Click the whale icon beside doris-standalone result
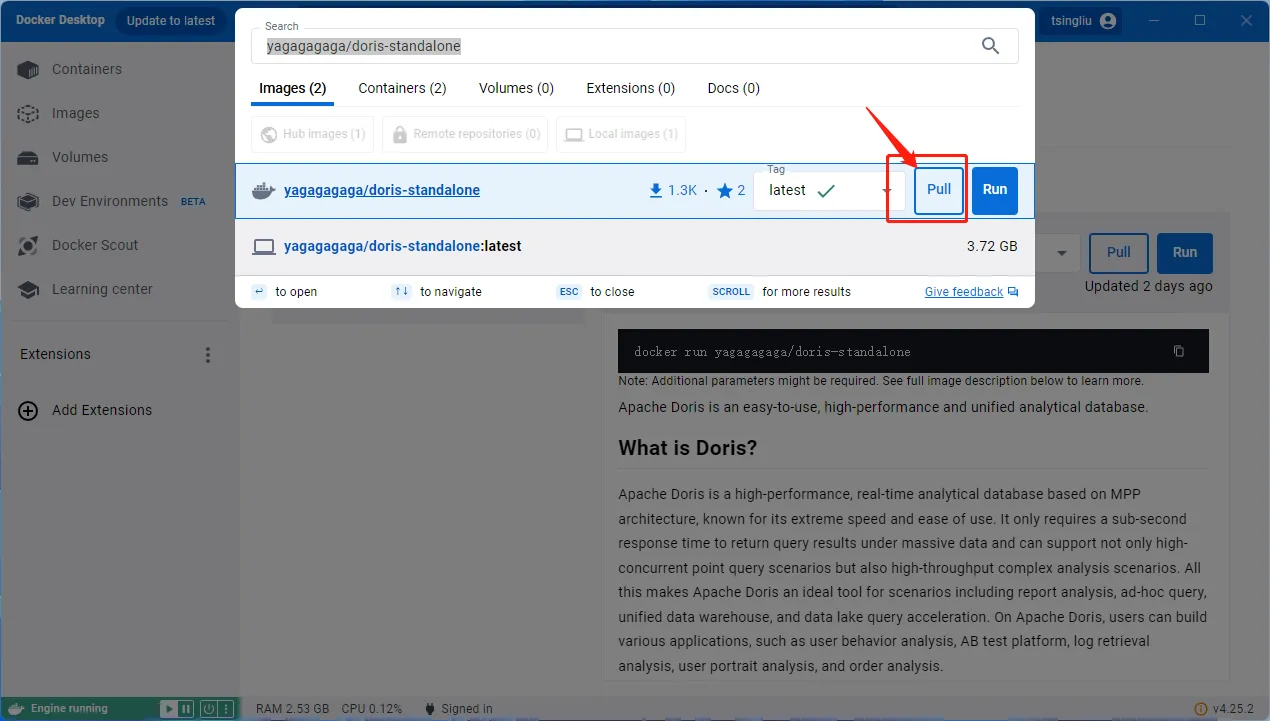Screen dimensions: 1270x721 click(263, 191)
